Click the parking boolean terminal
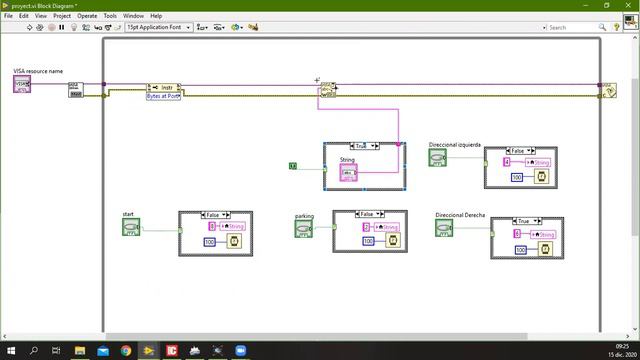The width and height of the screenshot is (640, 360). [304, 229]
